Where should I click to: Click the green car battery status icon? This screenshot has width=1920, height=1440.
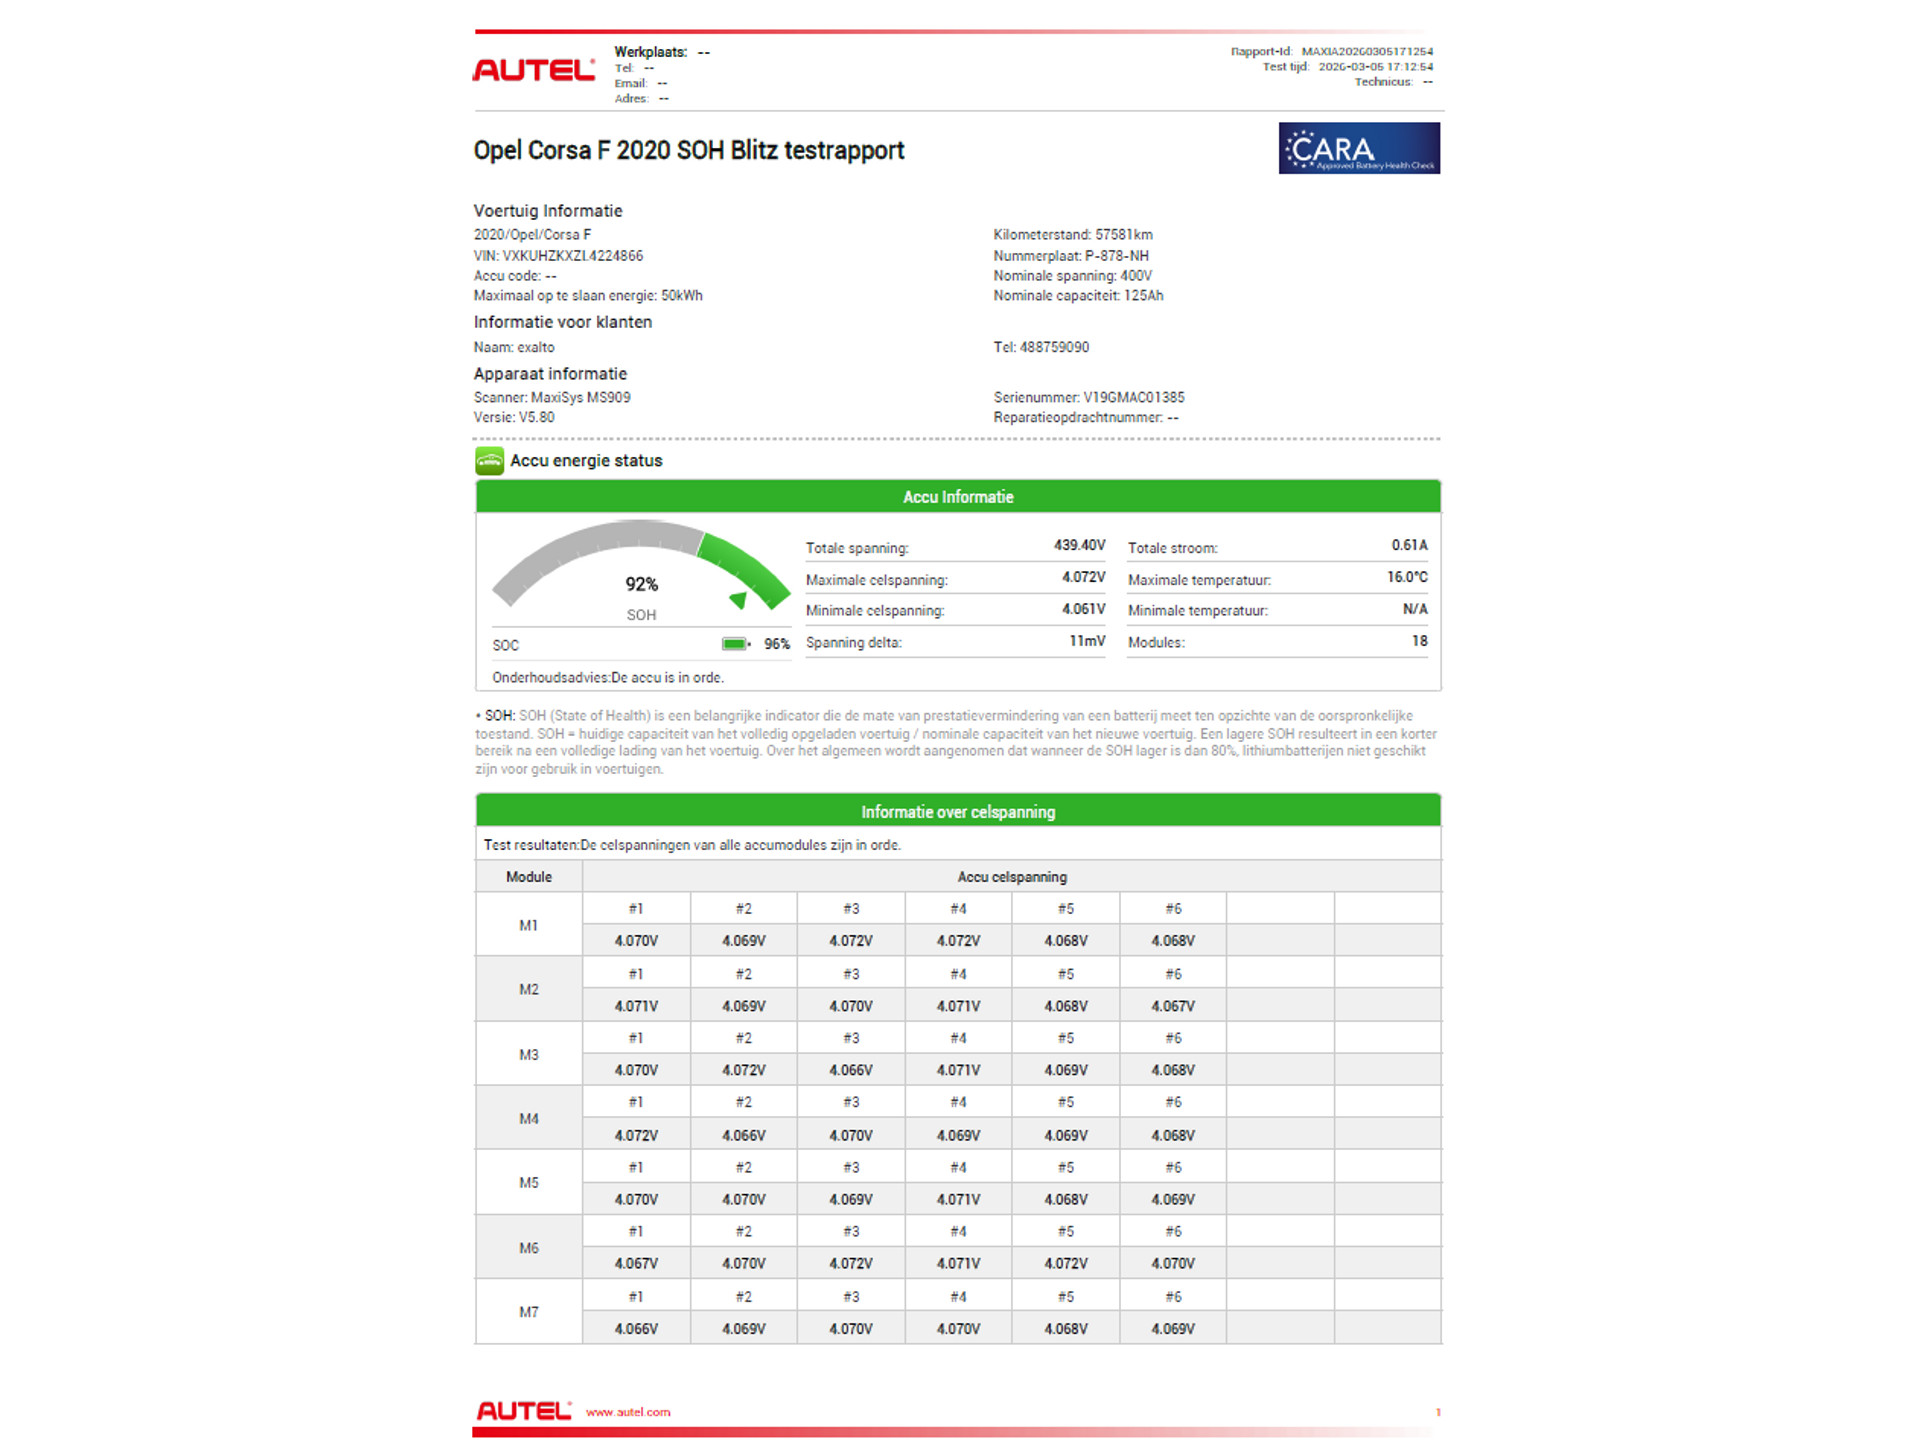coord(489,461)
